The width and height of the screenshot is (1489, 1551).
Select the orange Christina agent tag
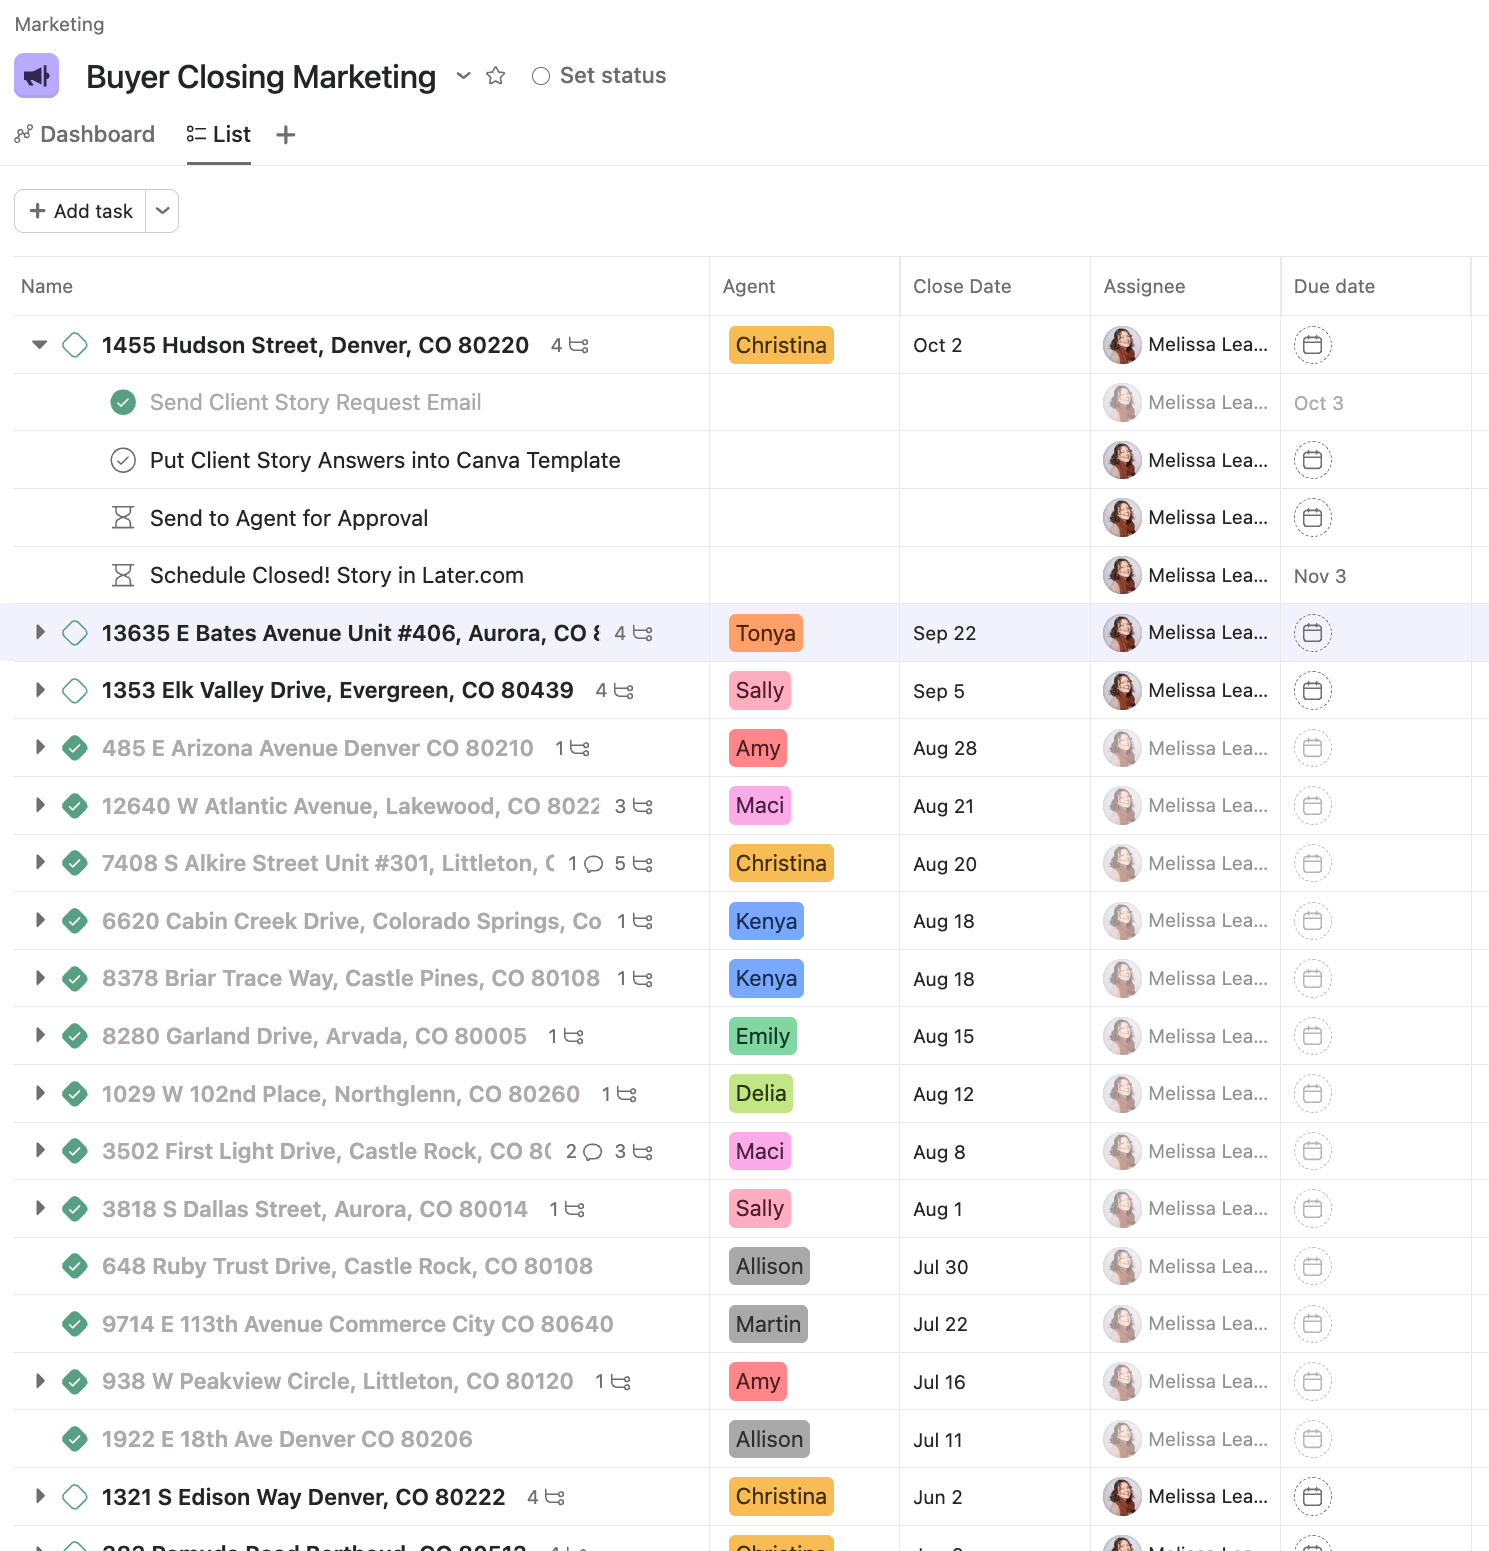tap(781, 345)
